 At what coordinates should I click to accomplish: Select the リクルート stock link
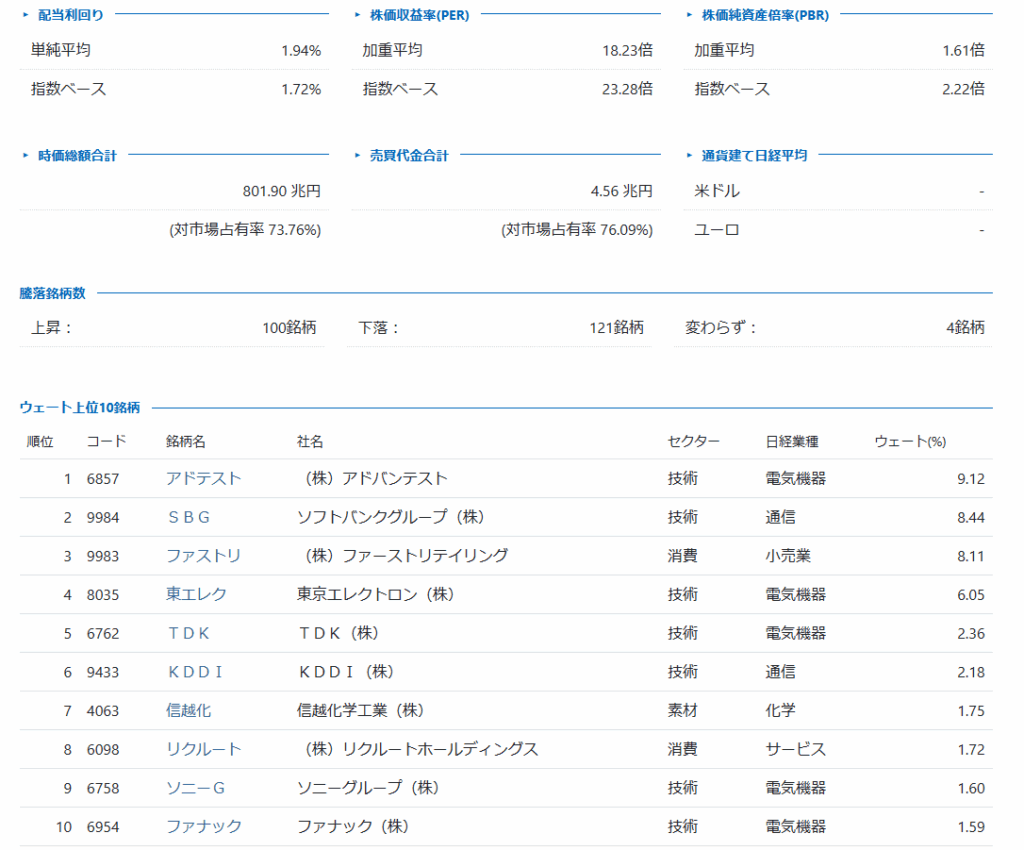pos(203,749)
